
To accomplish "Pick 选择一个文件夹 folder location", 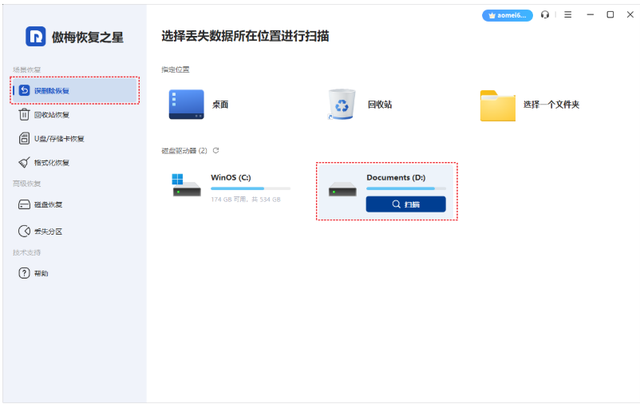I will [x=530, y=105].
